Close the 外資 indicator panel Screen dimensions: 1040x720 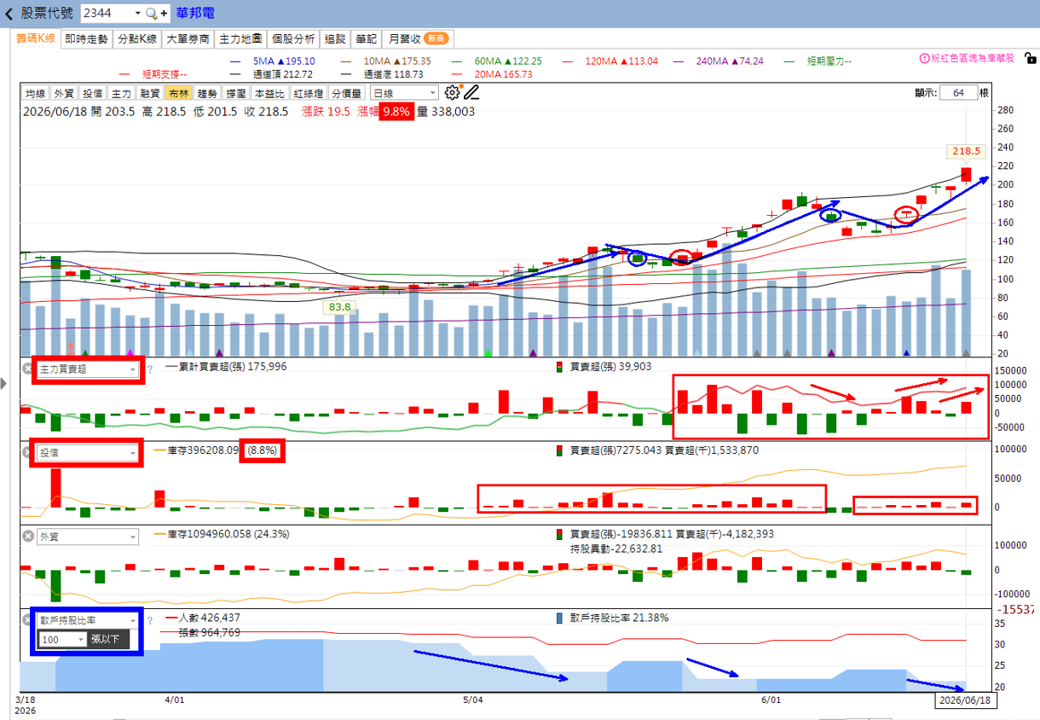click(x=27, y=536)
